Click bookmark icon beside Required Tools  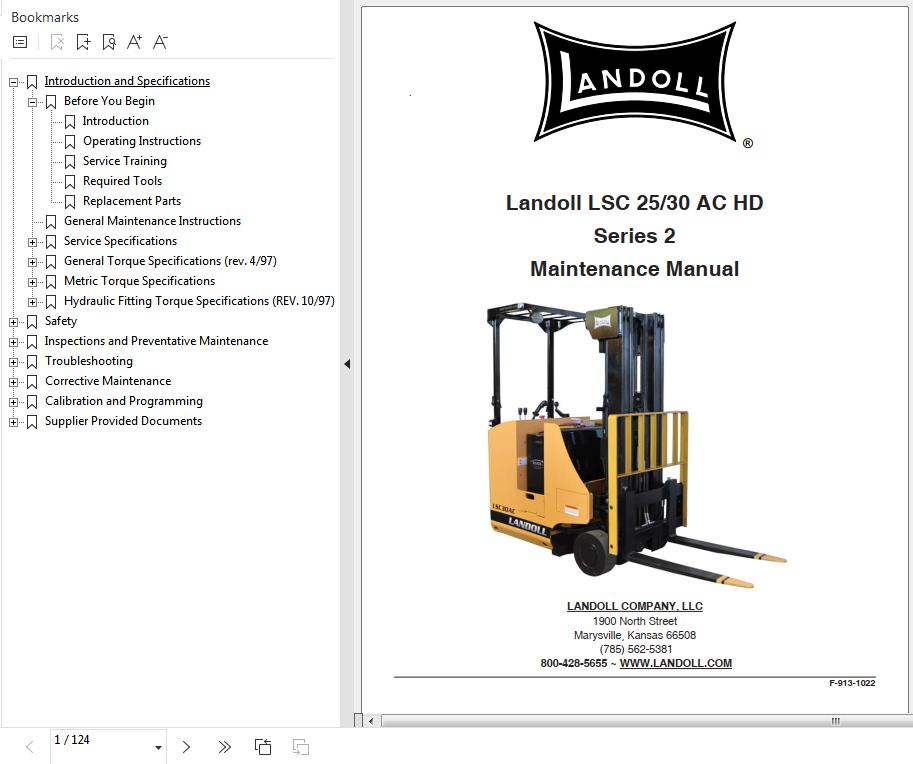click(70, 182)
